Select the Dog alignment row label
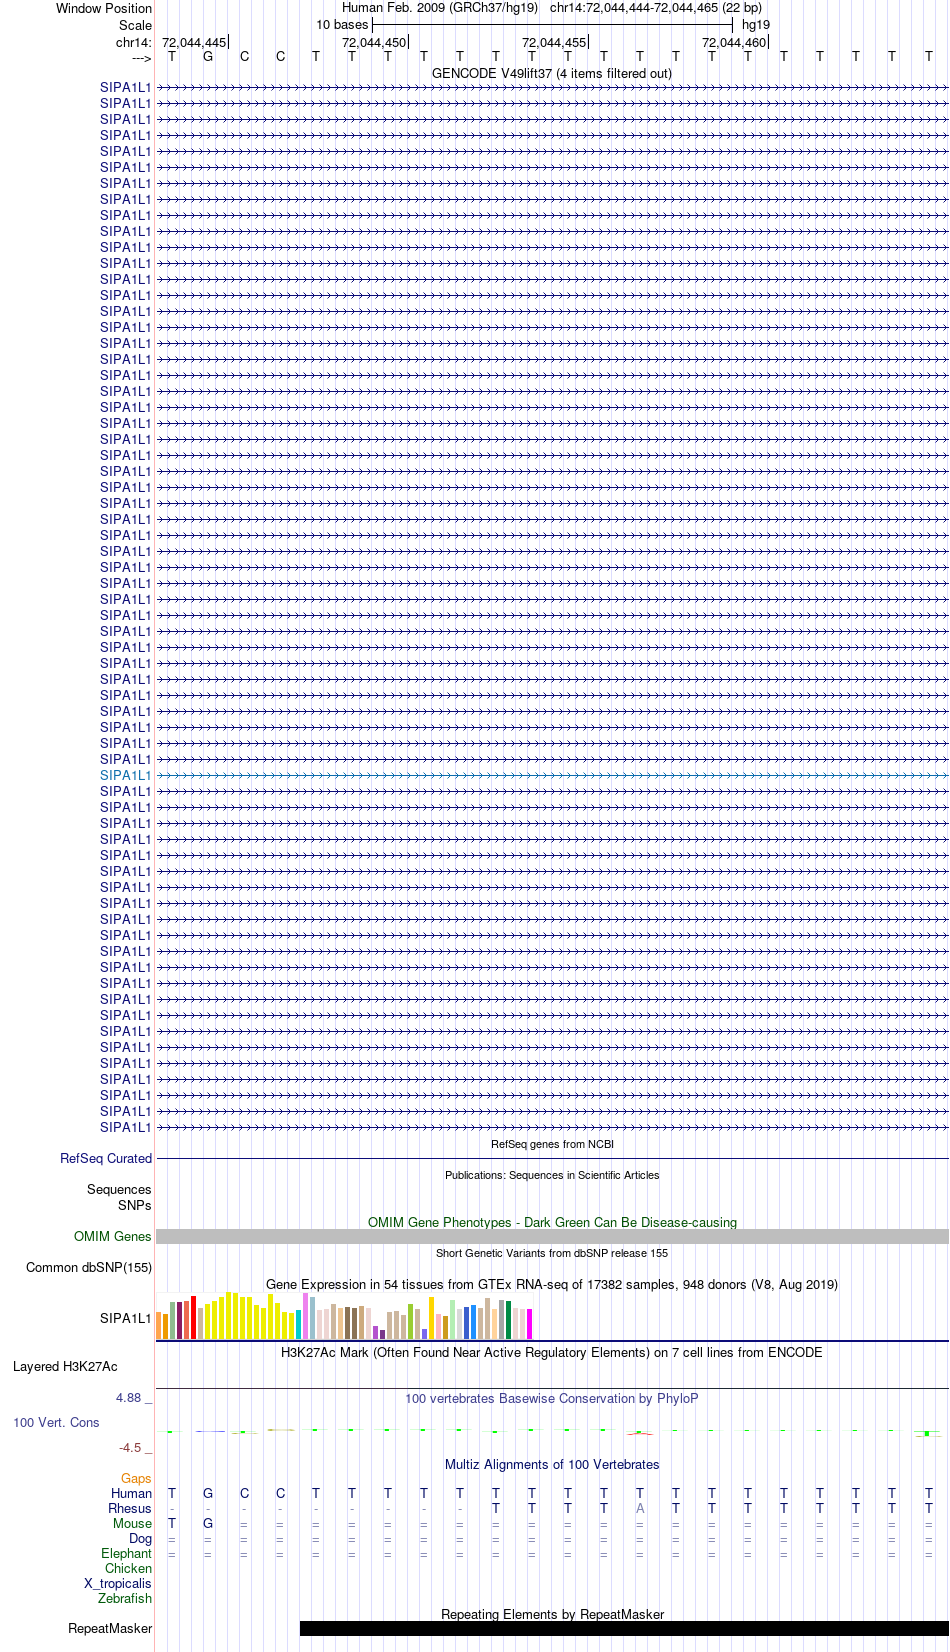 [x=141, y=1538]
